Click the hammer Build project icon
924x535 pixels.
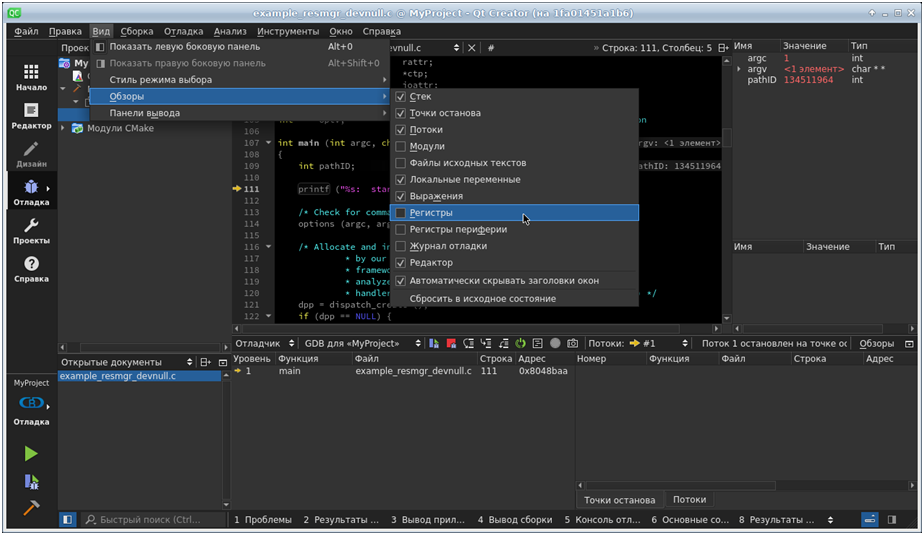coord(31,508)
